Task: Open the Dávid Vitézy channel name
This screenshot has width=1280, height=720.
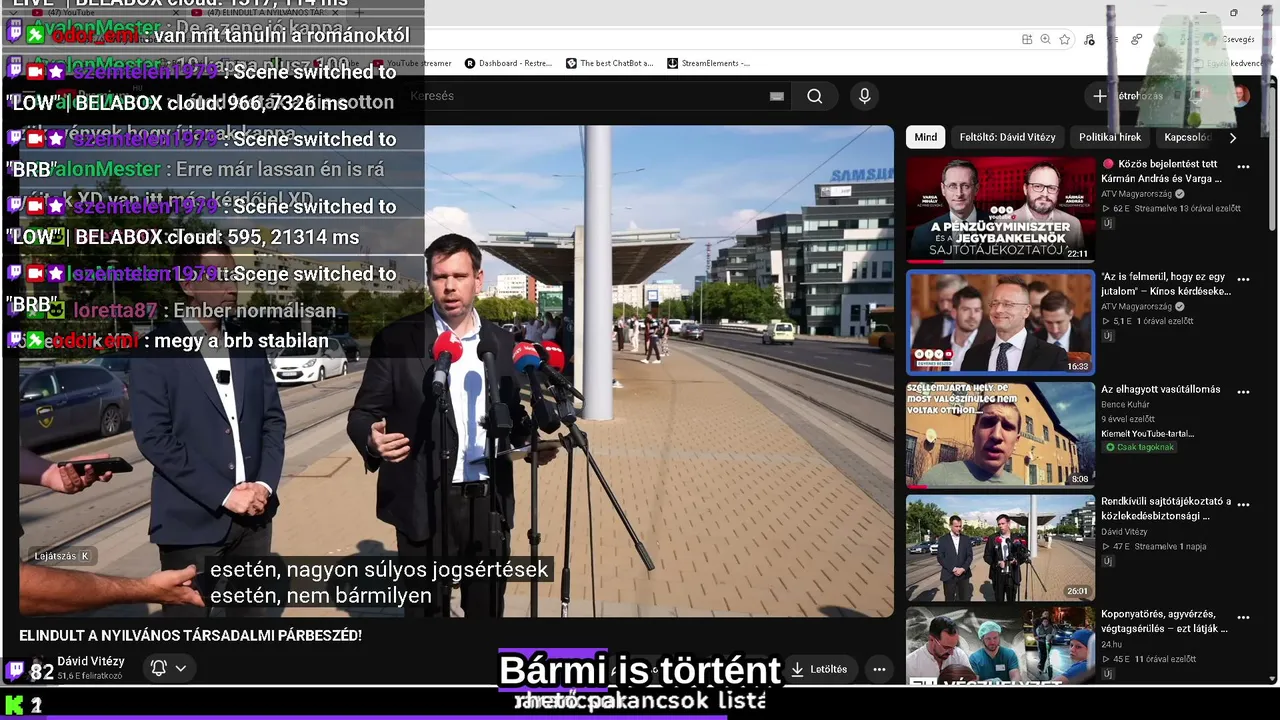Action: point(91,661)
